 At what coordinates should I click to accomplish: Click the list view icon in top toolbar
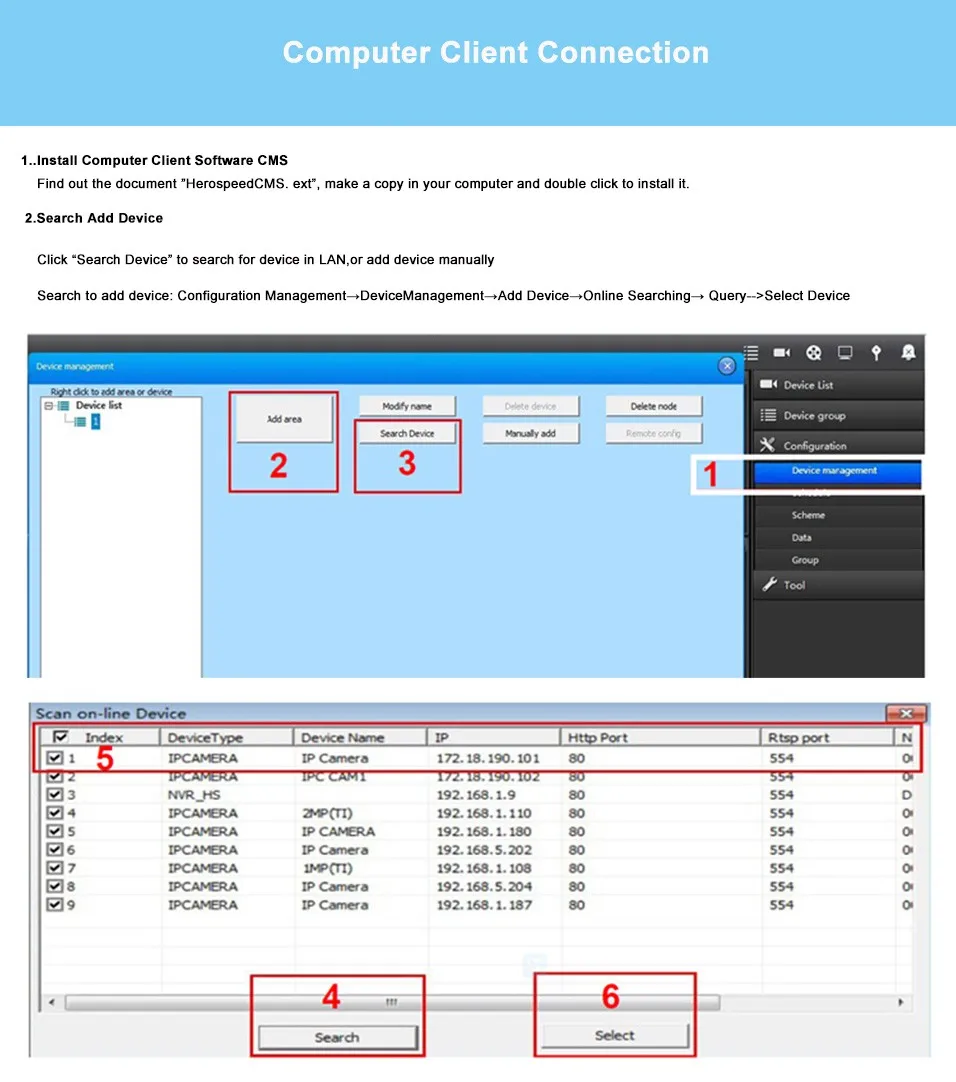(751, 353)
